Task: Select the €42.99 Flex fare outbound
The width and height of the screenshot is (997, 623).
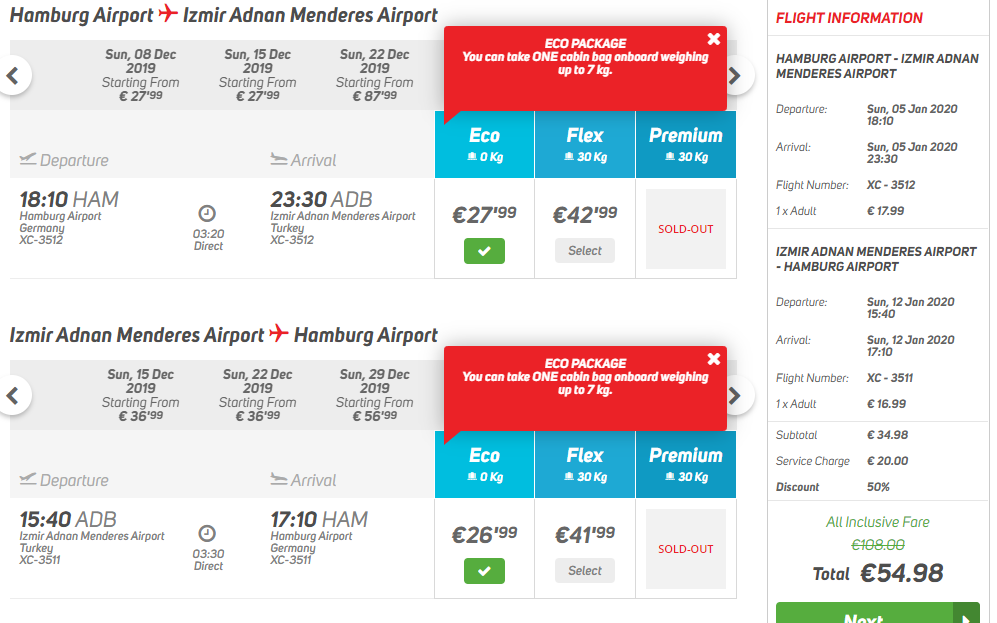Action: coord(585,250)
